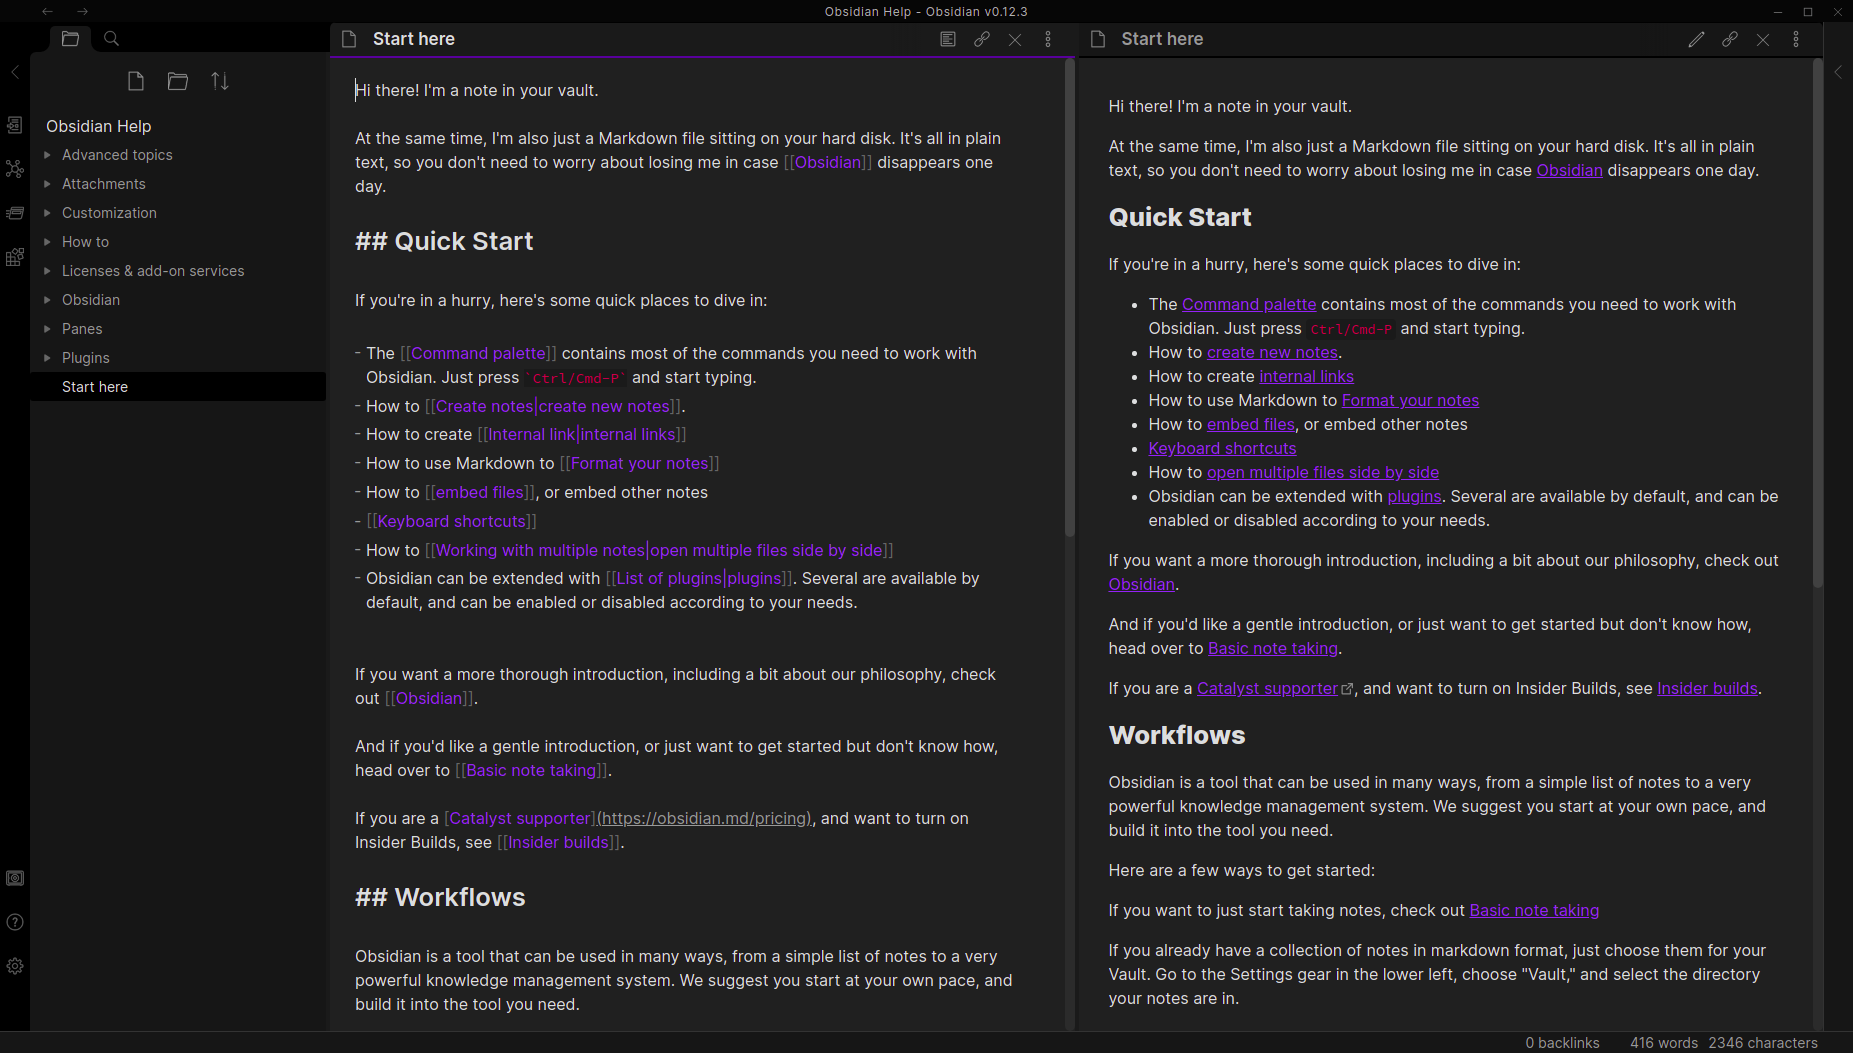Navigate forward arrow in title bar
Viewport: 1853px width, 1053px height.
tap(83, 11)
